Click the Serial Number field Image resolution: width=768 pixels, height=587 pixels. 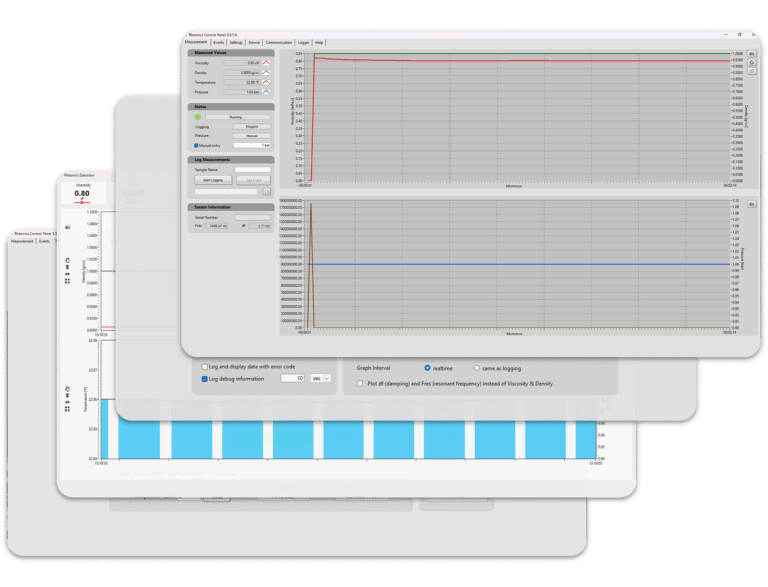click(252, 217)
